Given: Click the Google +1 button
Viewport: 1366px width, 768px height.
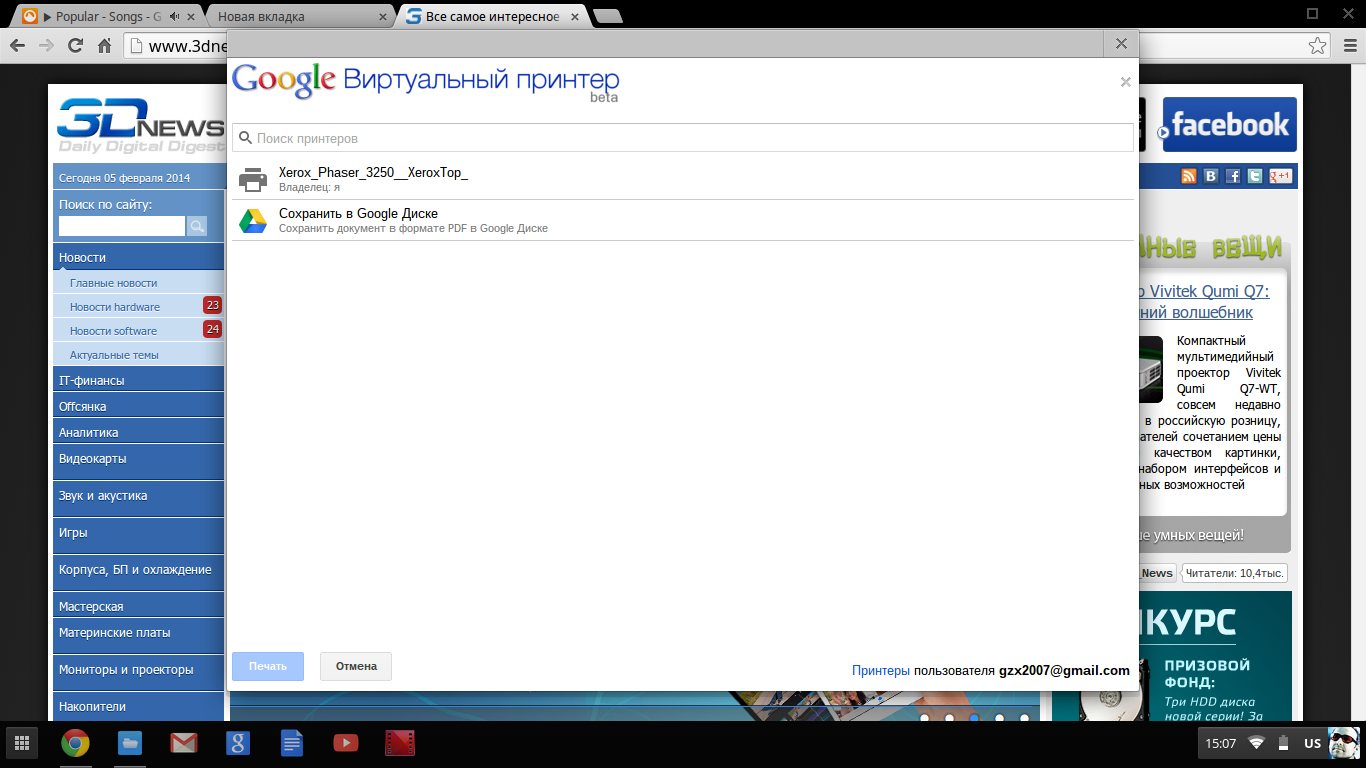Looking at the screenshot, I should [x=1281, y=176].
